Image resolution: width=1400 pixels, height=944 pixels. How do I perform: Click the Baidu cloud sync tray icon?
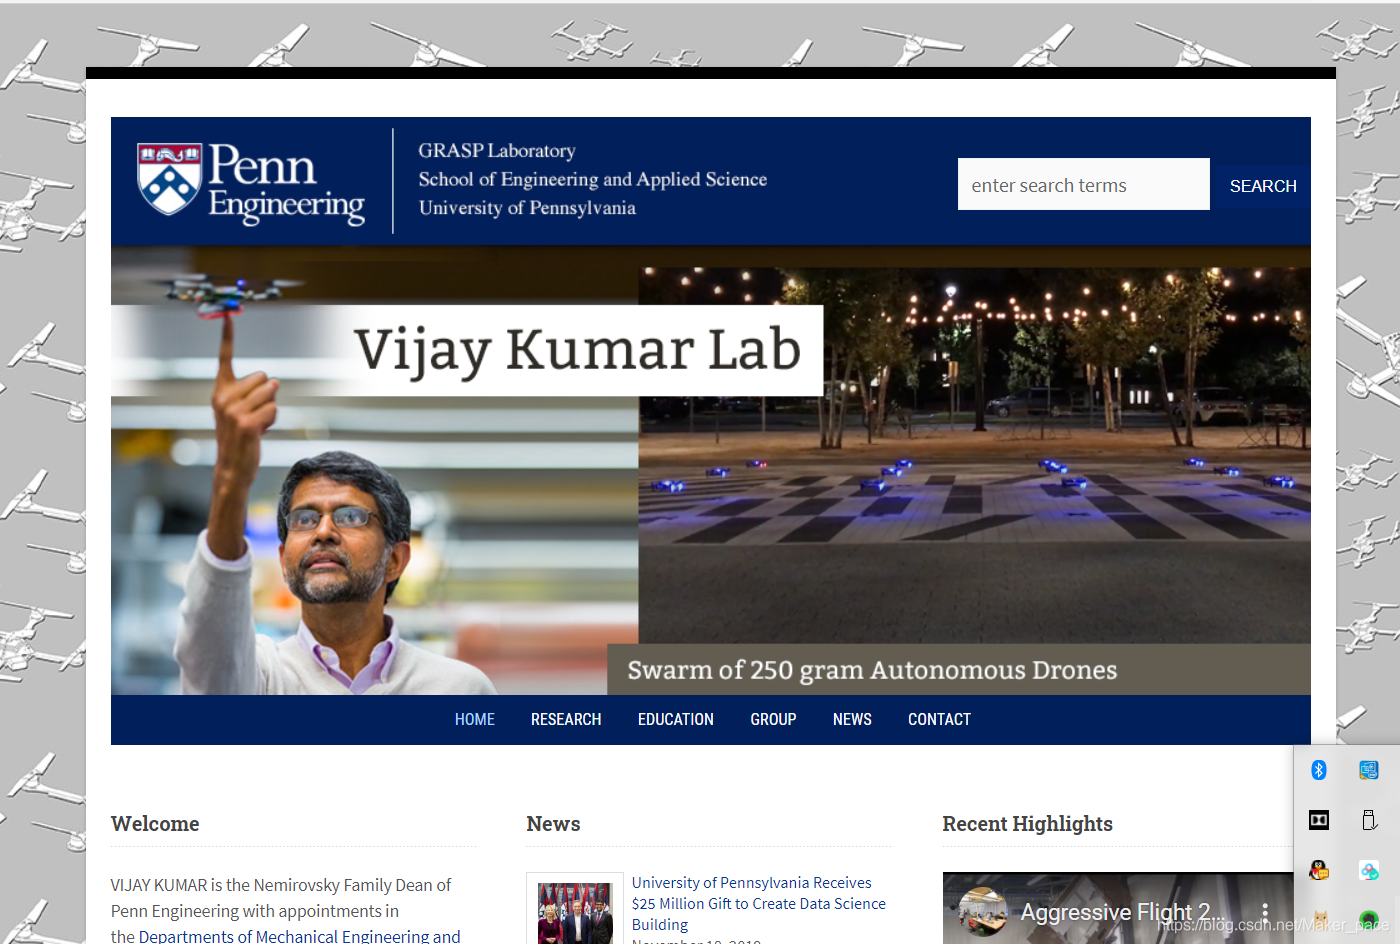coord(1369,870)
